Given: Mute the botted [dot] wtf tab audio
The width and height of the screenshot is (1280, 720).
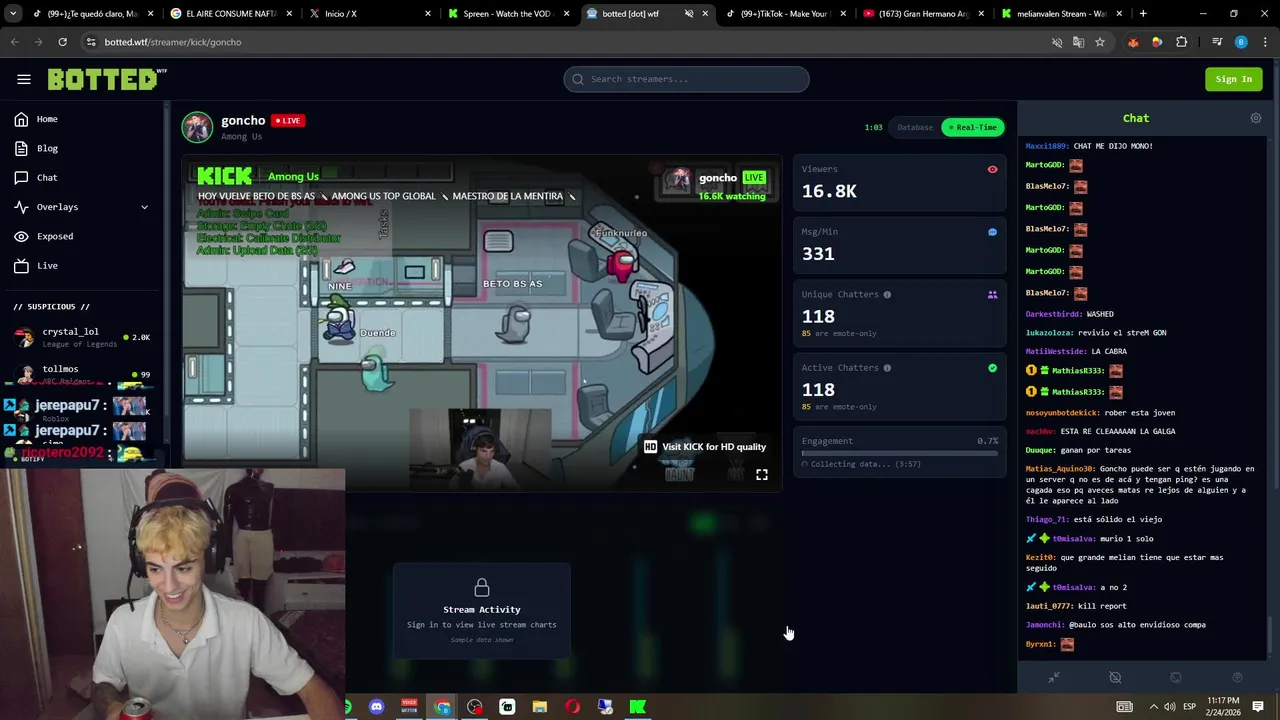Looking at the screenshot, I should [689, 14].
